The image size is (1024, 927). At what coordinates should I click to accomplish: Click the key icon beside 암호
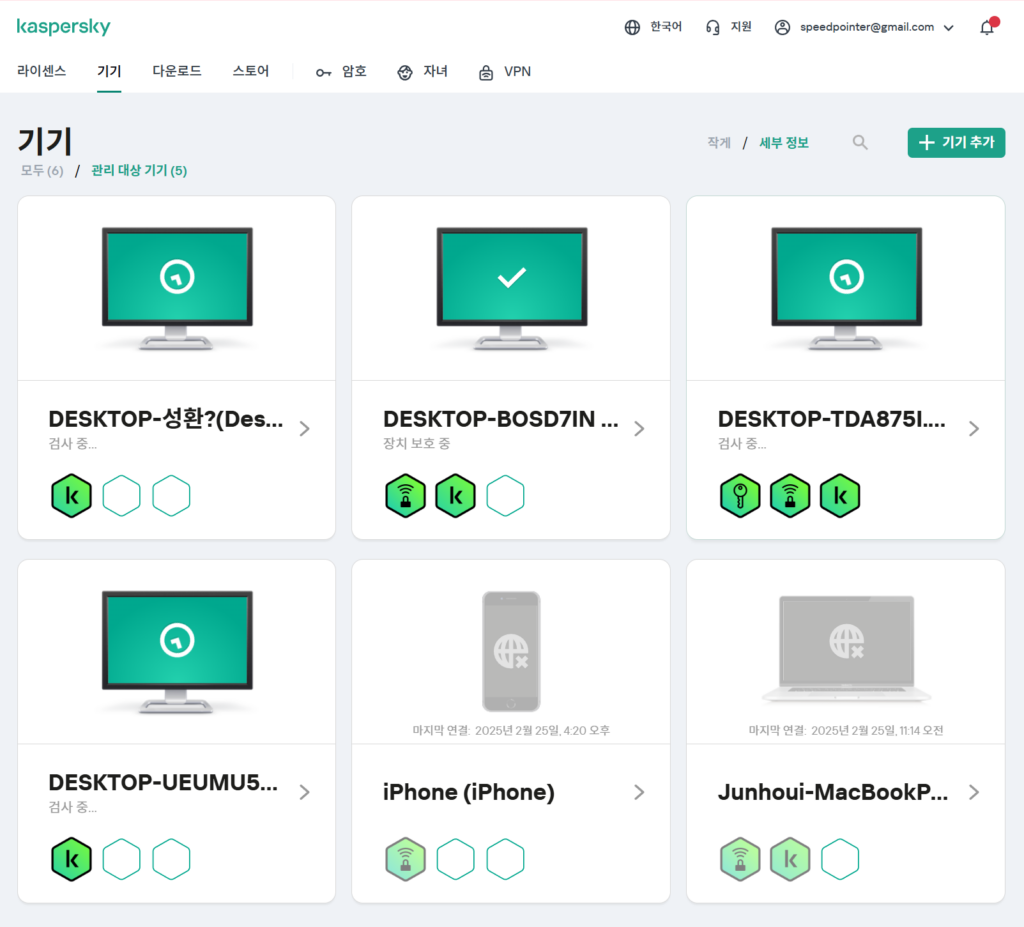pos(323,73)
